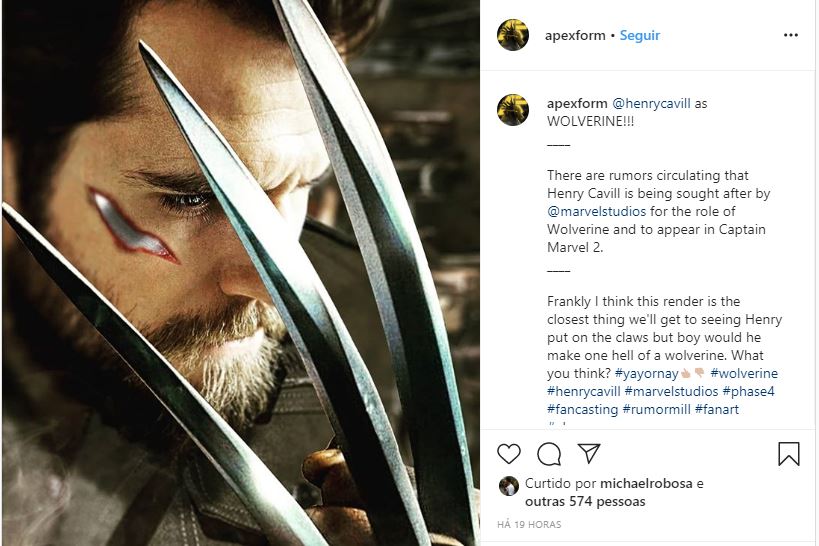Click the apexform avatar beside the caption
Image resolution: width=819 pixels, height=546 pixels.
tap(513, 110)
